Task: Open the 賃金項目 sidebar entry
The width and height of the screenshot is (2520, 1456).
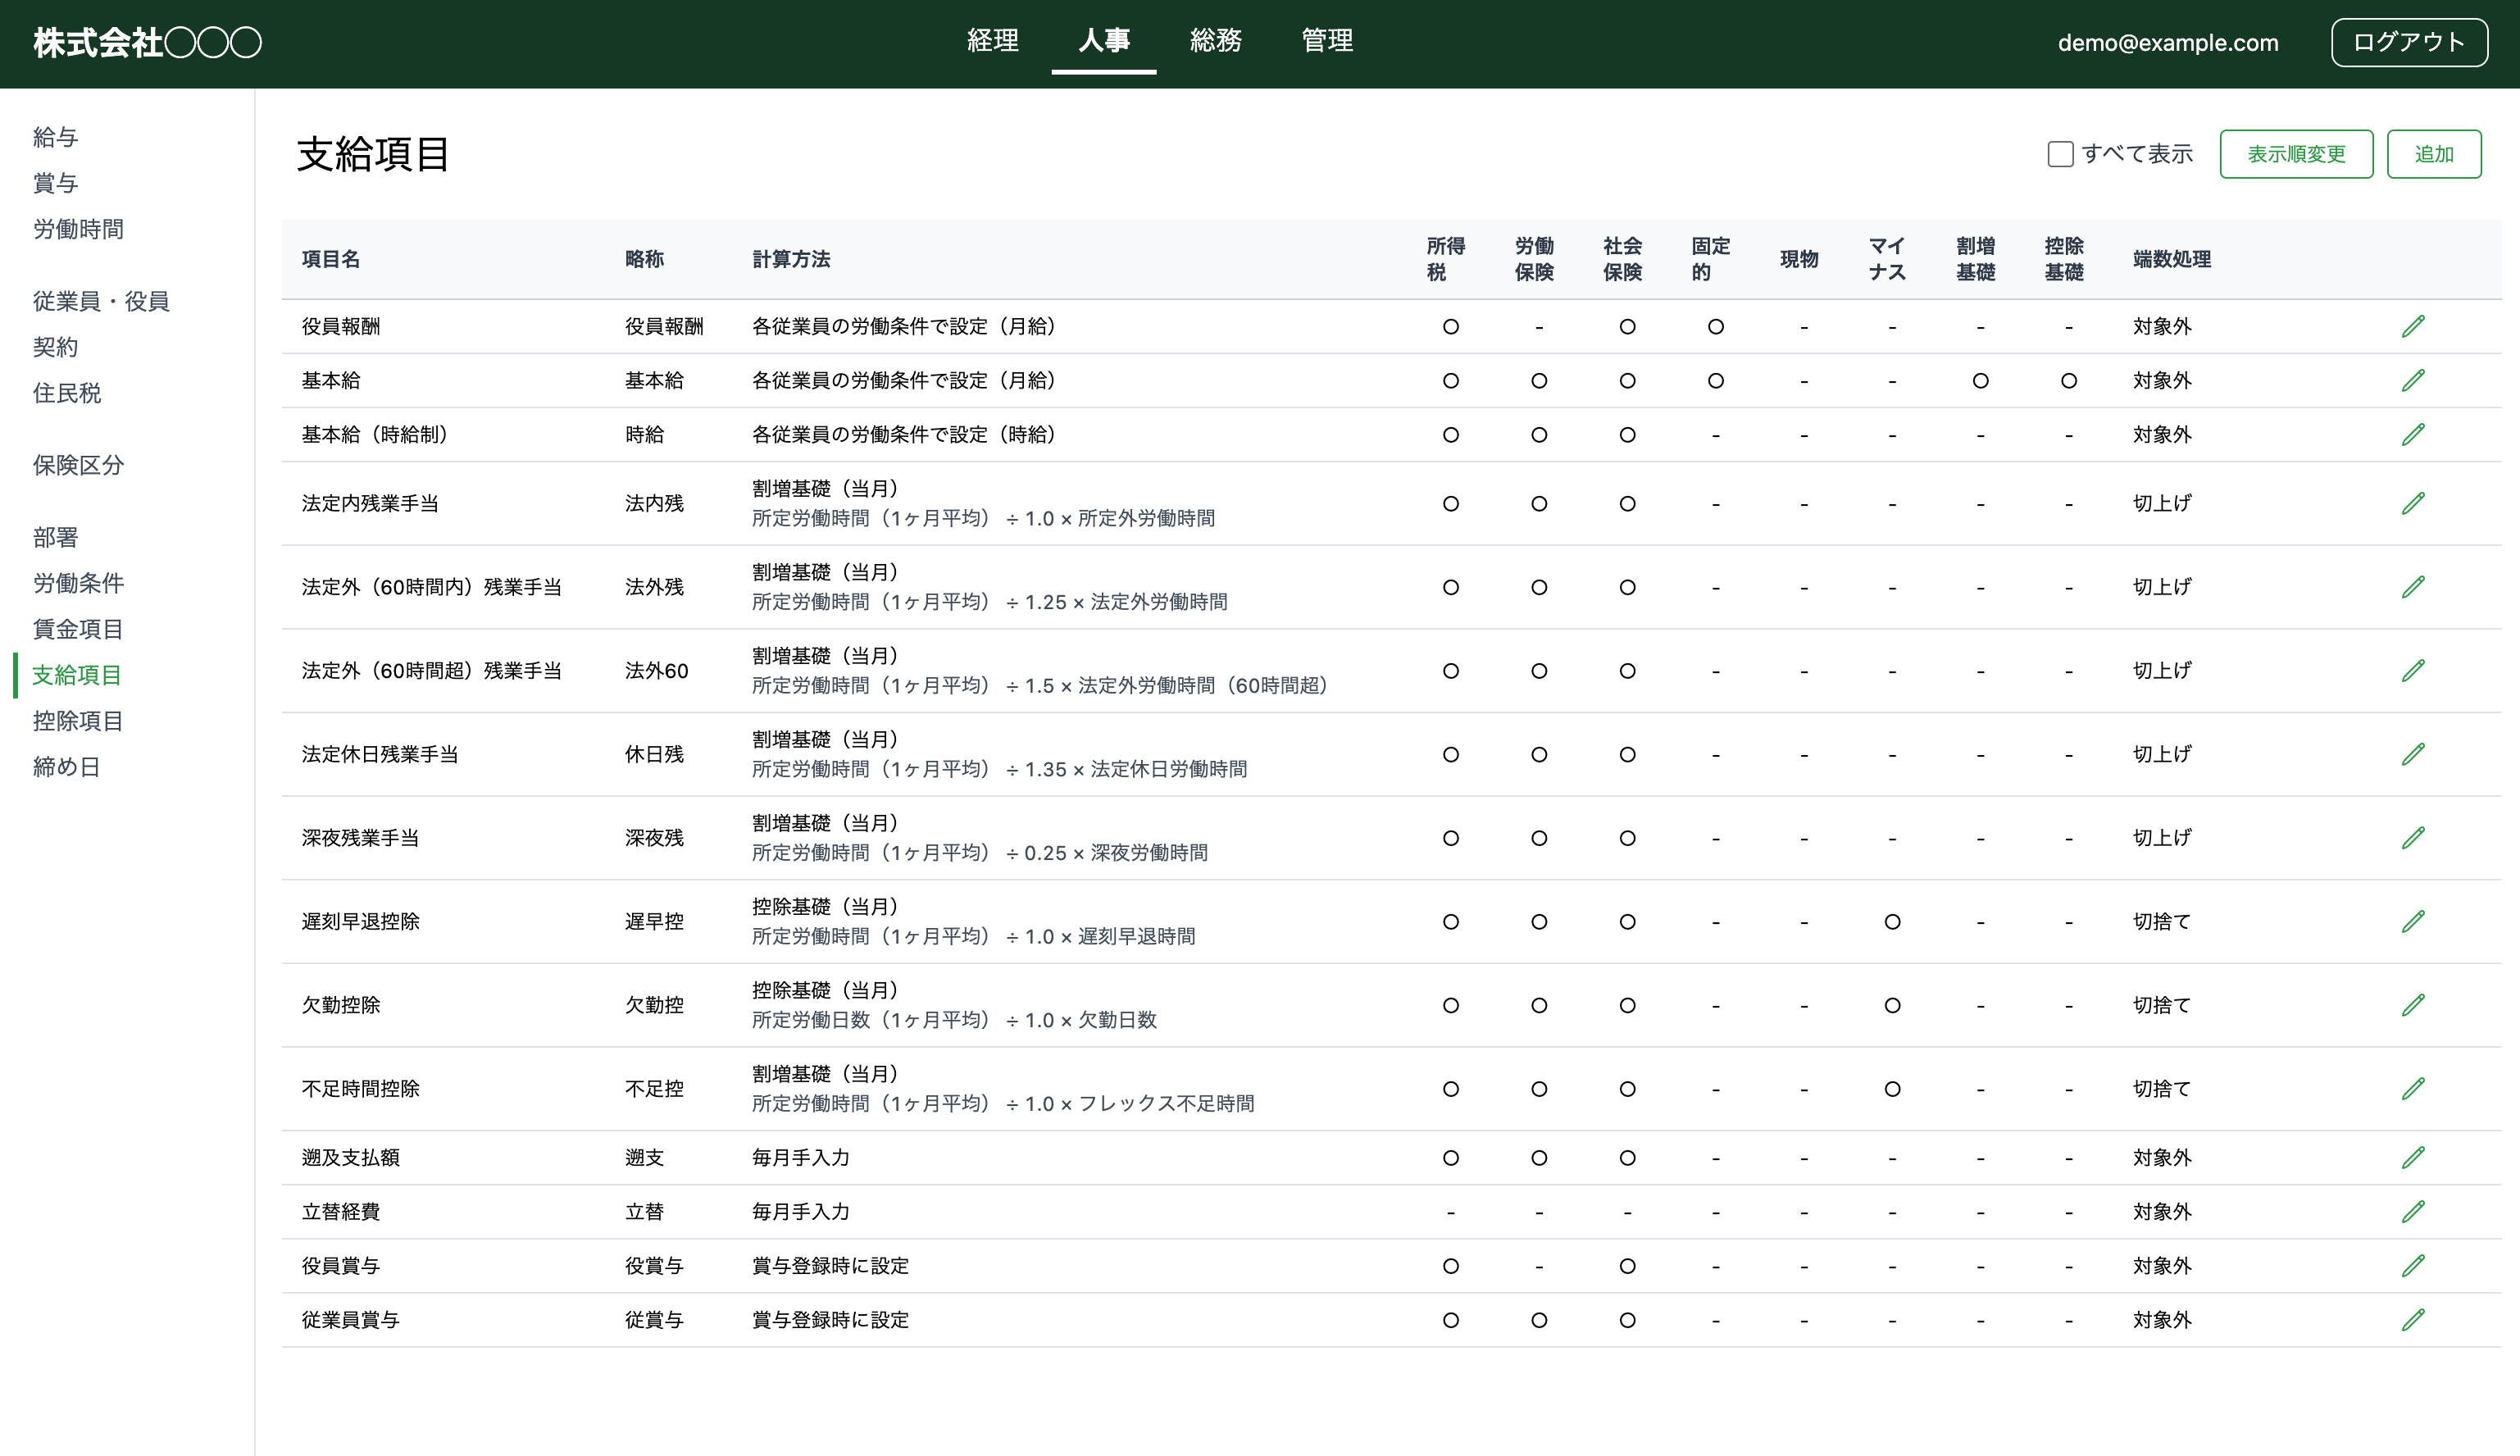Action: click(77, 629)
